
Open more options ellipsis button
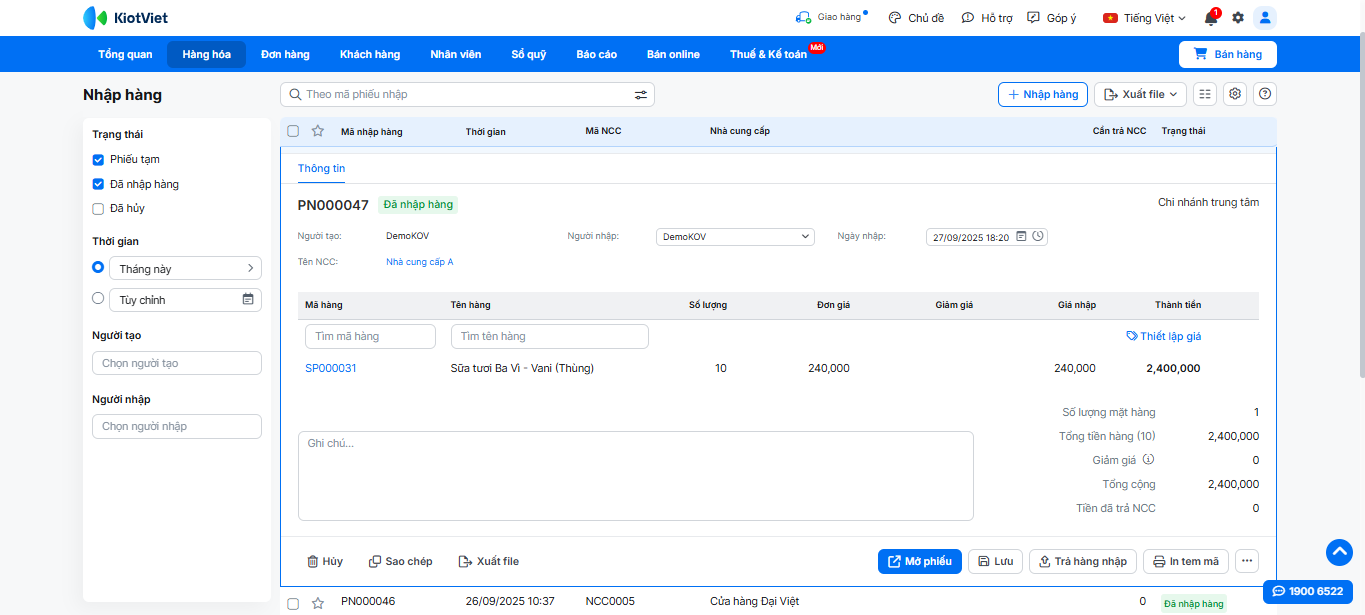(x=1247, y=561)
